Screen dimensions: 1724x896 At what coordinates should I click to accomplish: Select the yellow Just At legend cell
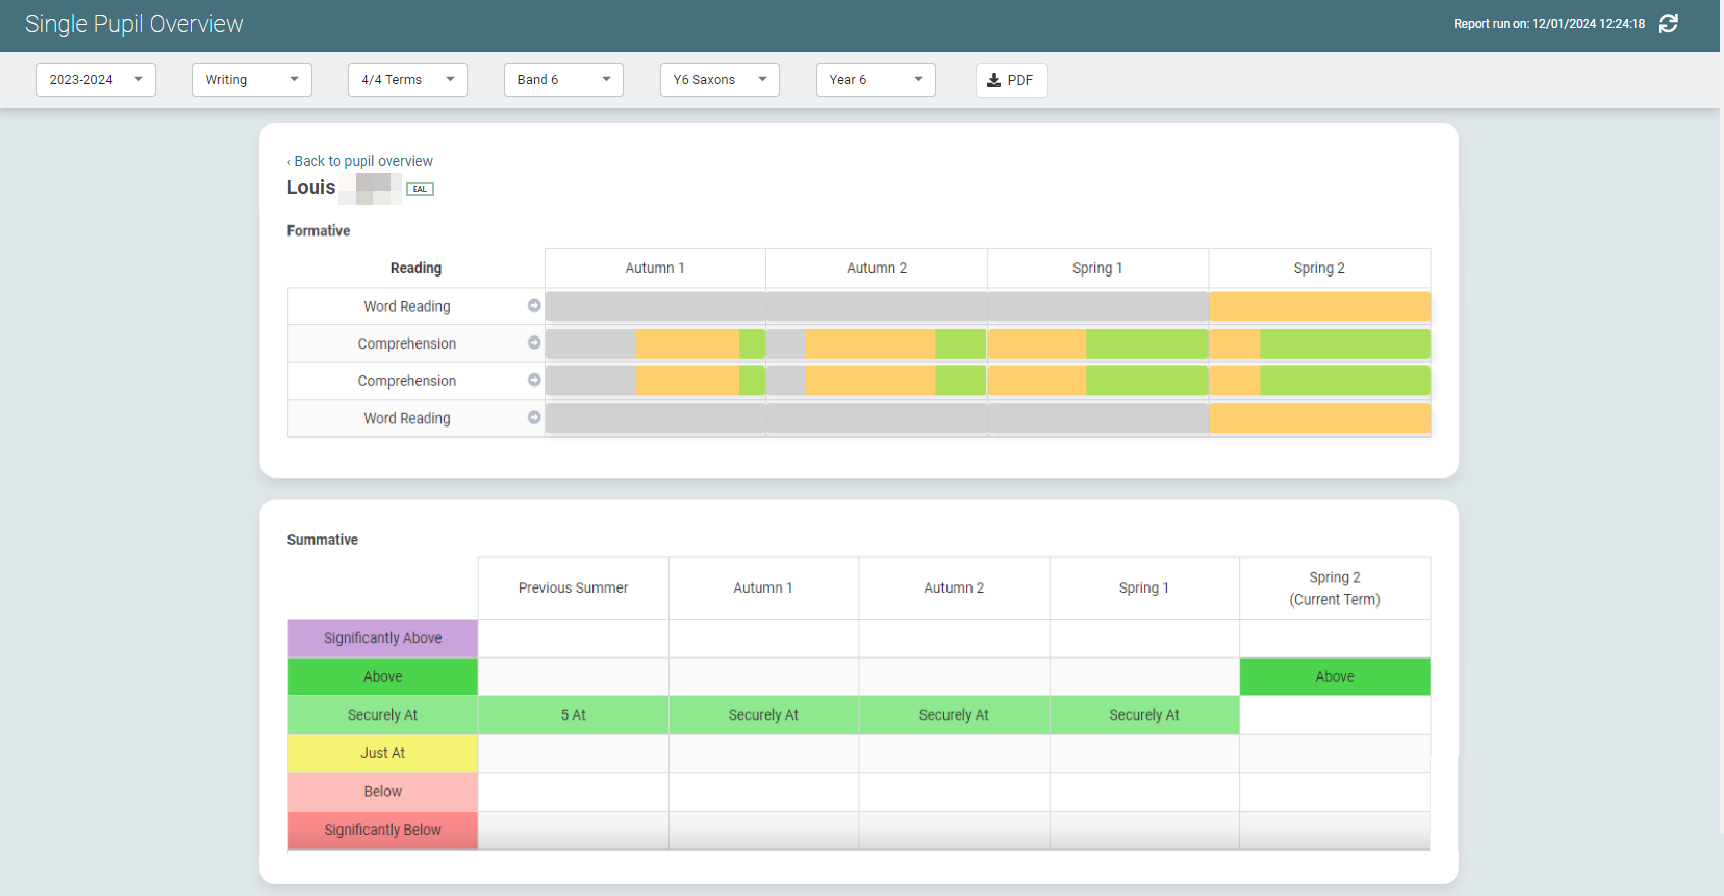tap(383, 753)
